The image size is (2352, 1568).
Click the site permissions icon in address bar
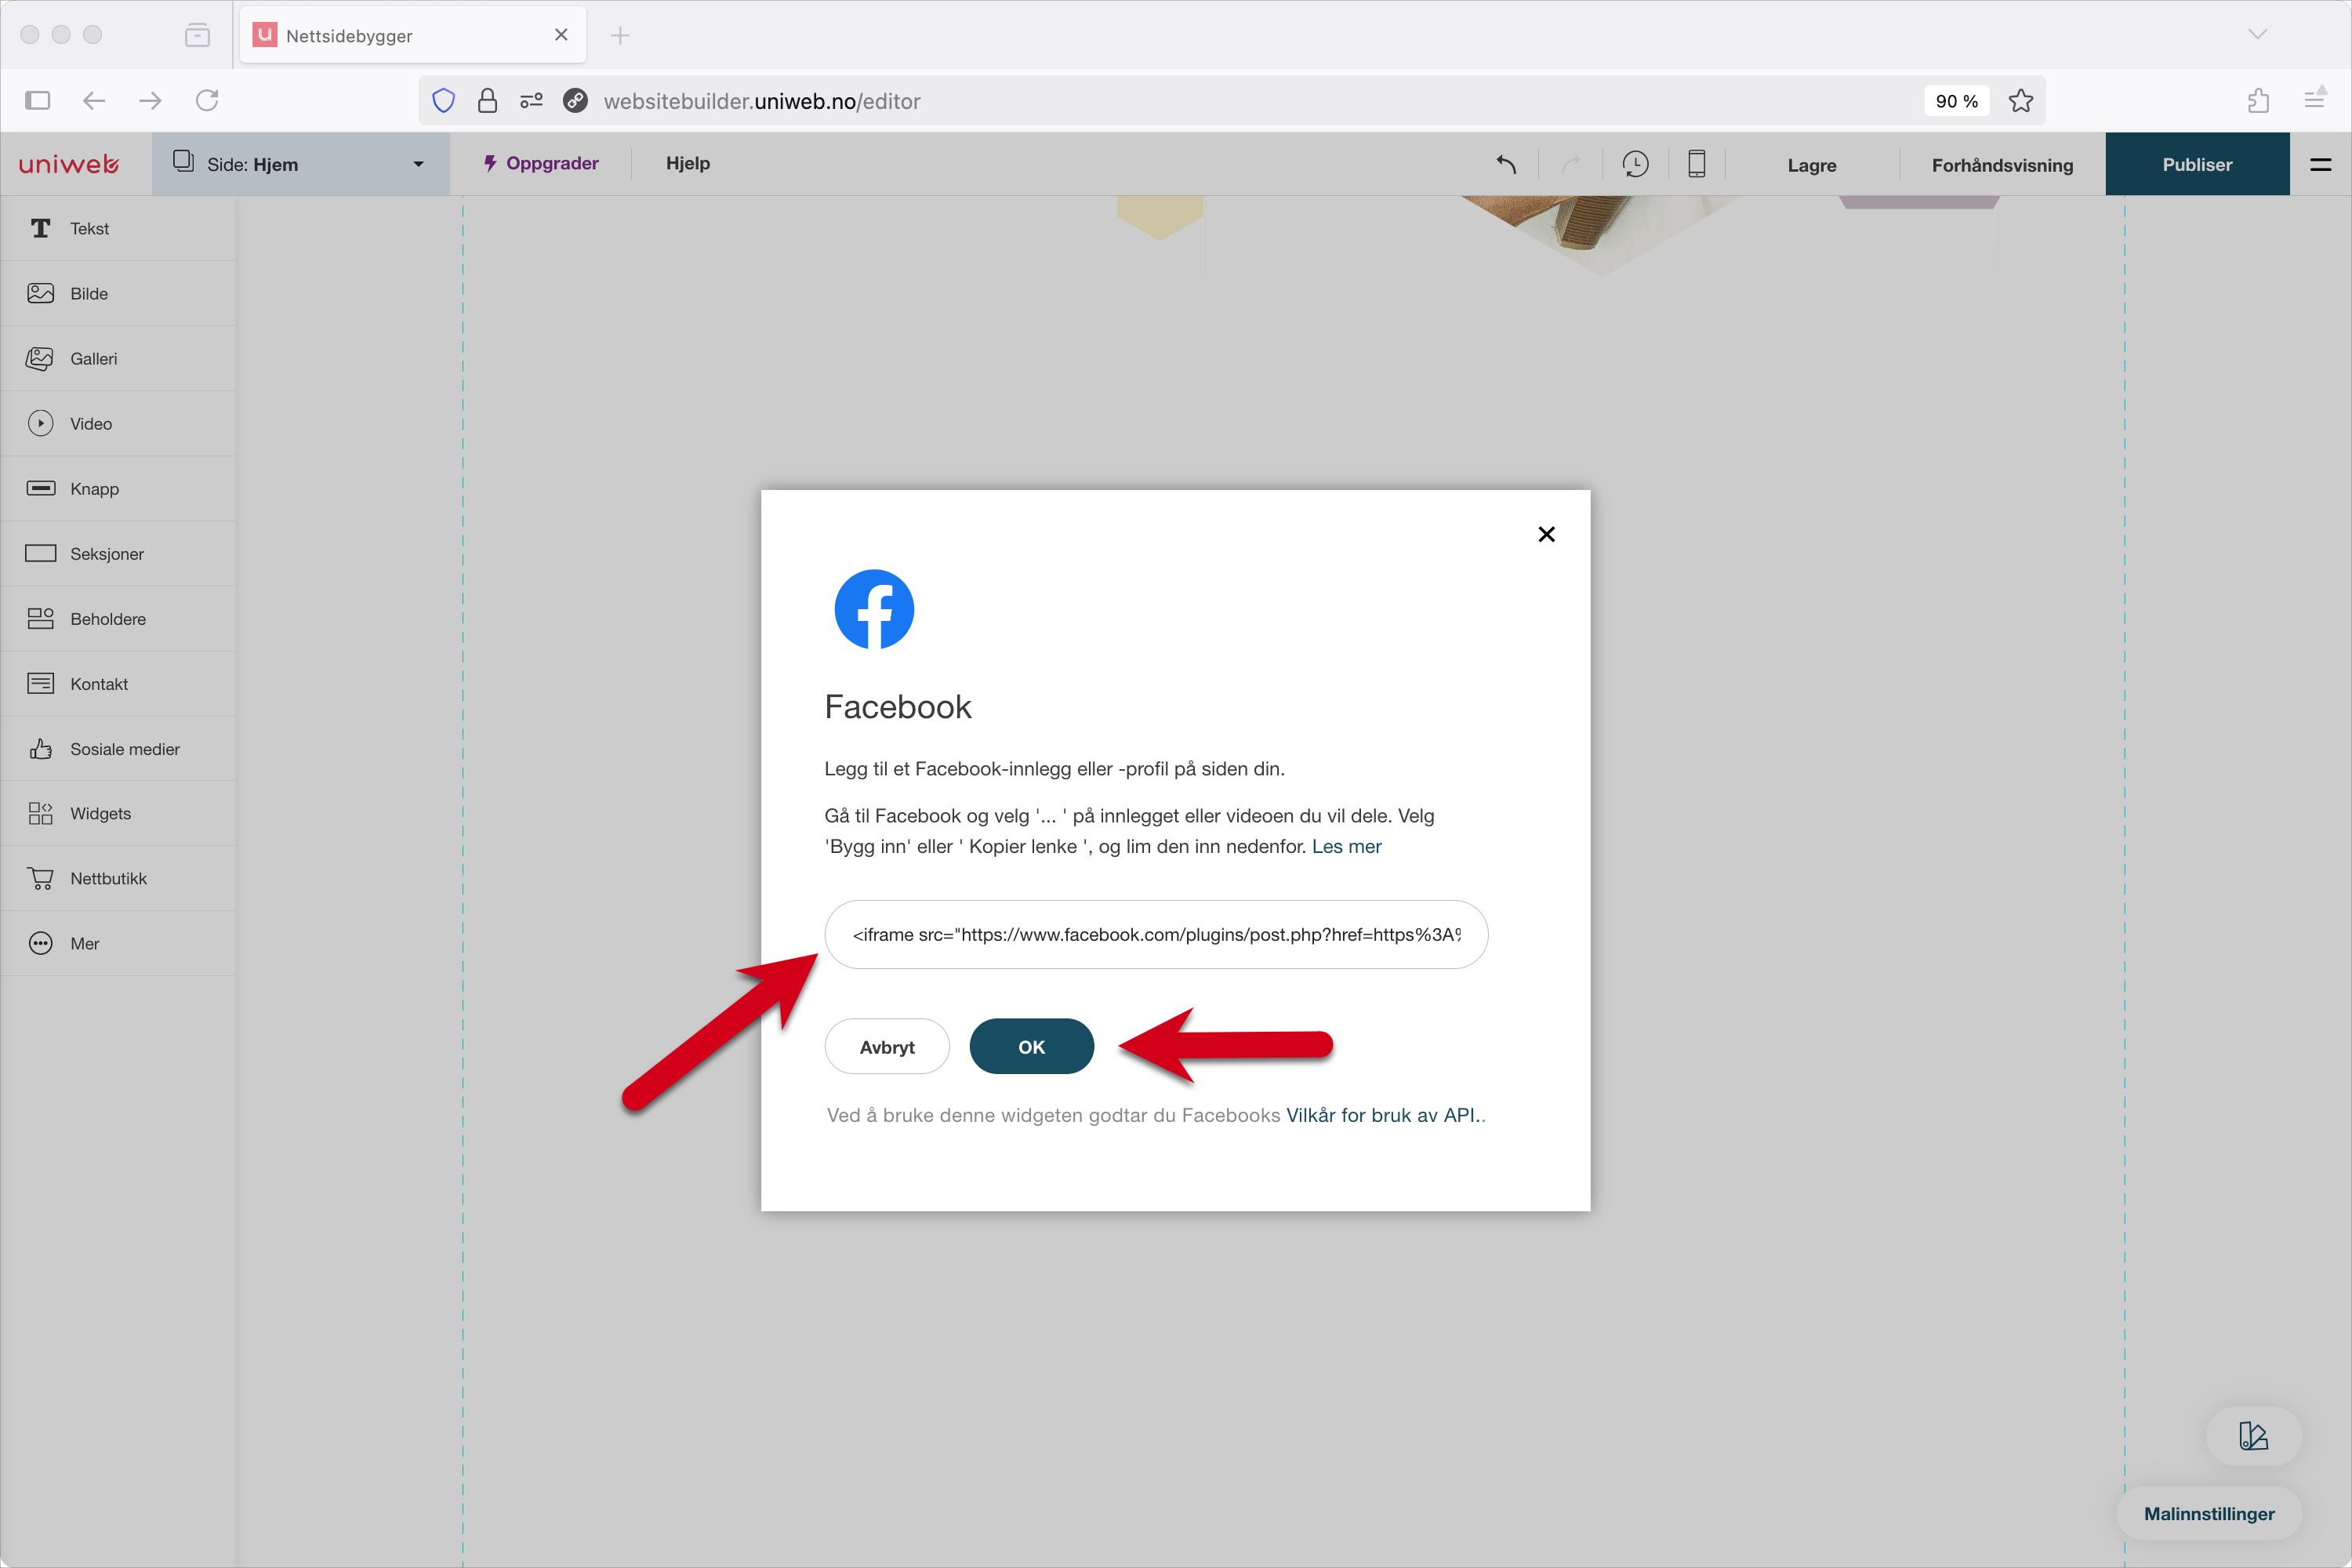click(x=532, y=100)
